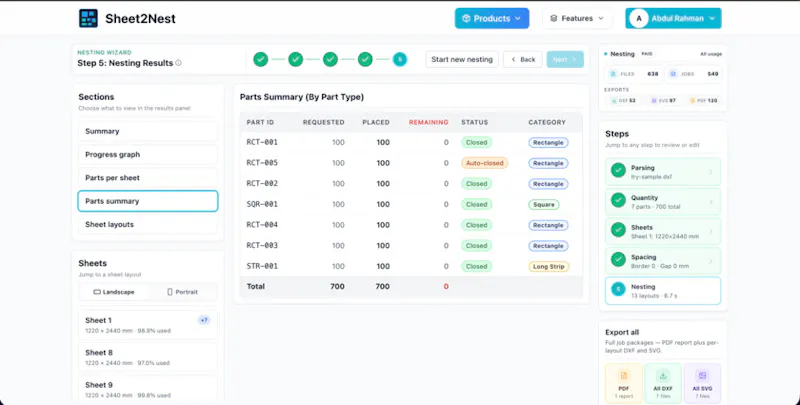
Task: Jump to Sheet 8 layout
Action: [x=148, y=357]
